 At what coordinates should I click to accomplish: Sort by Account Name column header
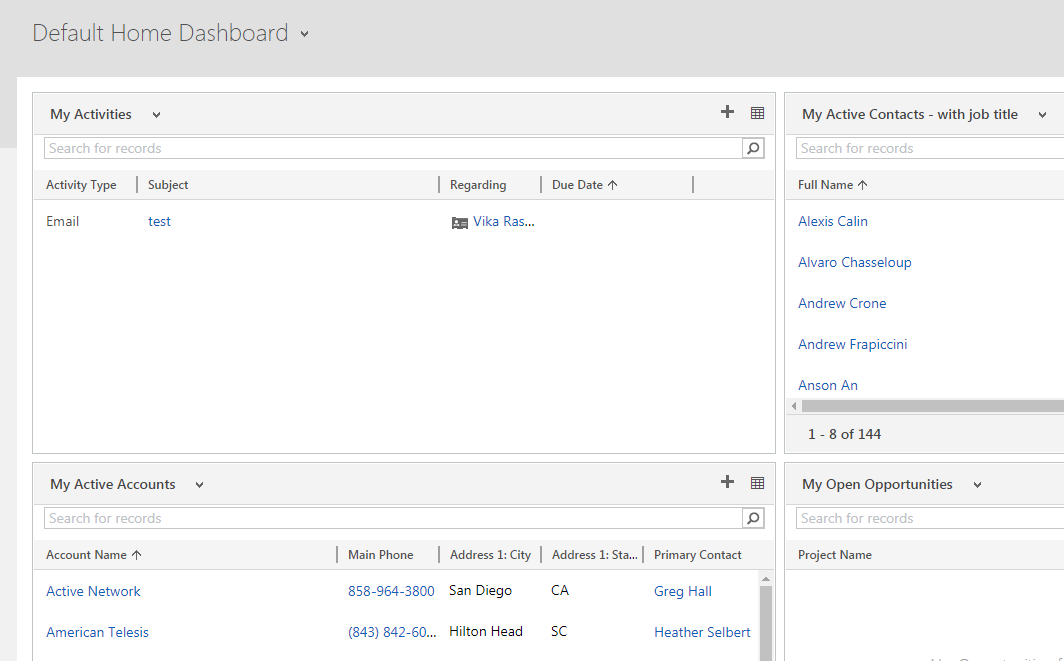click(93, 555)
